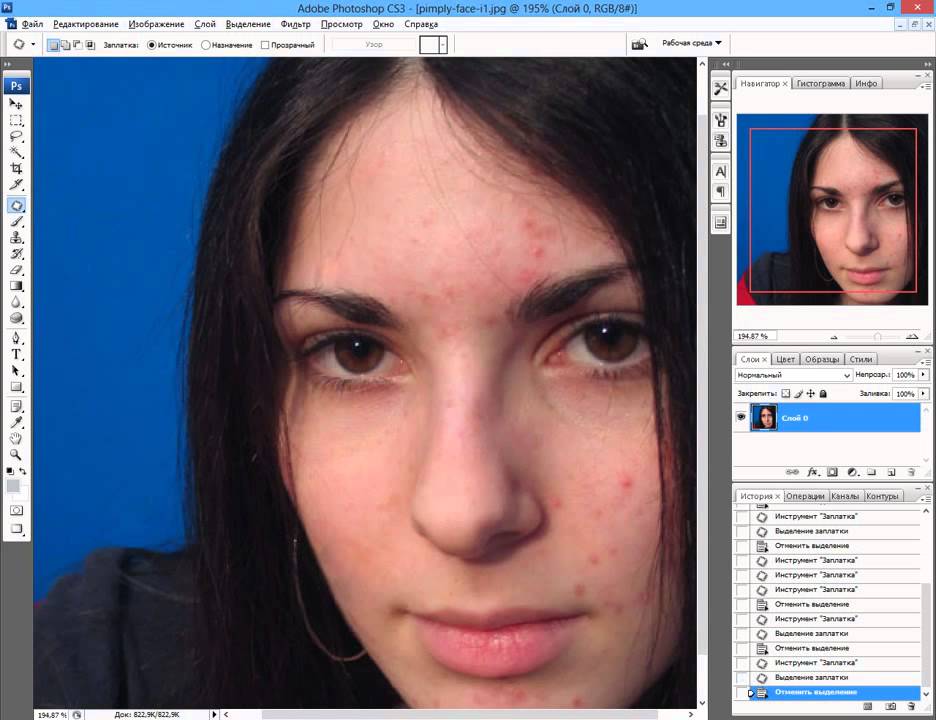Click the Go to Bridge icon
The width and height of the screenshot is (936, 720).
click(x=639, y=44)
